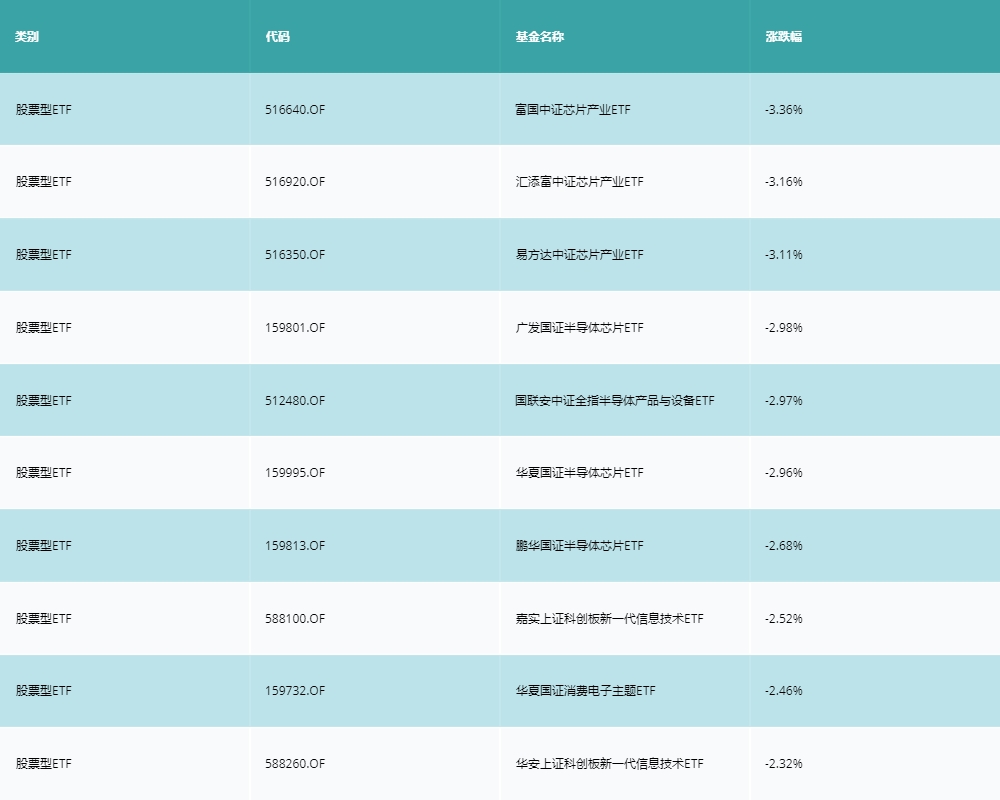This screenshot has height=800, width=1000.
Task: Click the 基金名称 column header
Action: point(539,37)
